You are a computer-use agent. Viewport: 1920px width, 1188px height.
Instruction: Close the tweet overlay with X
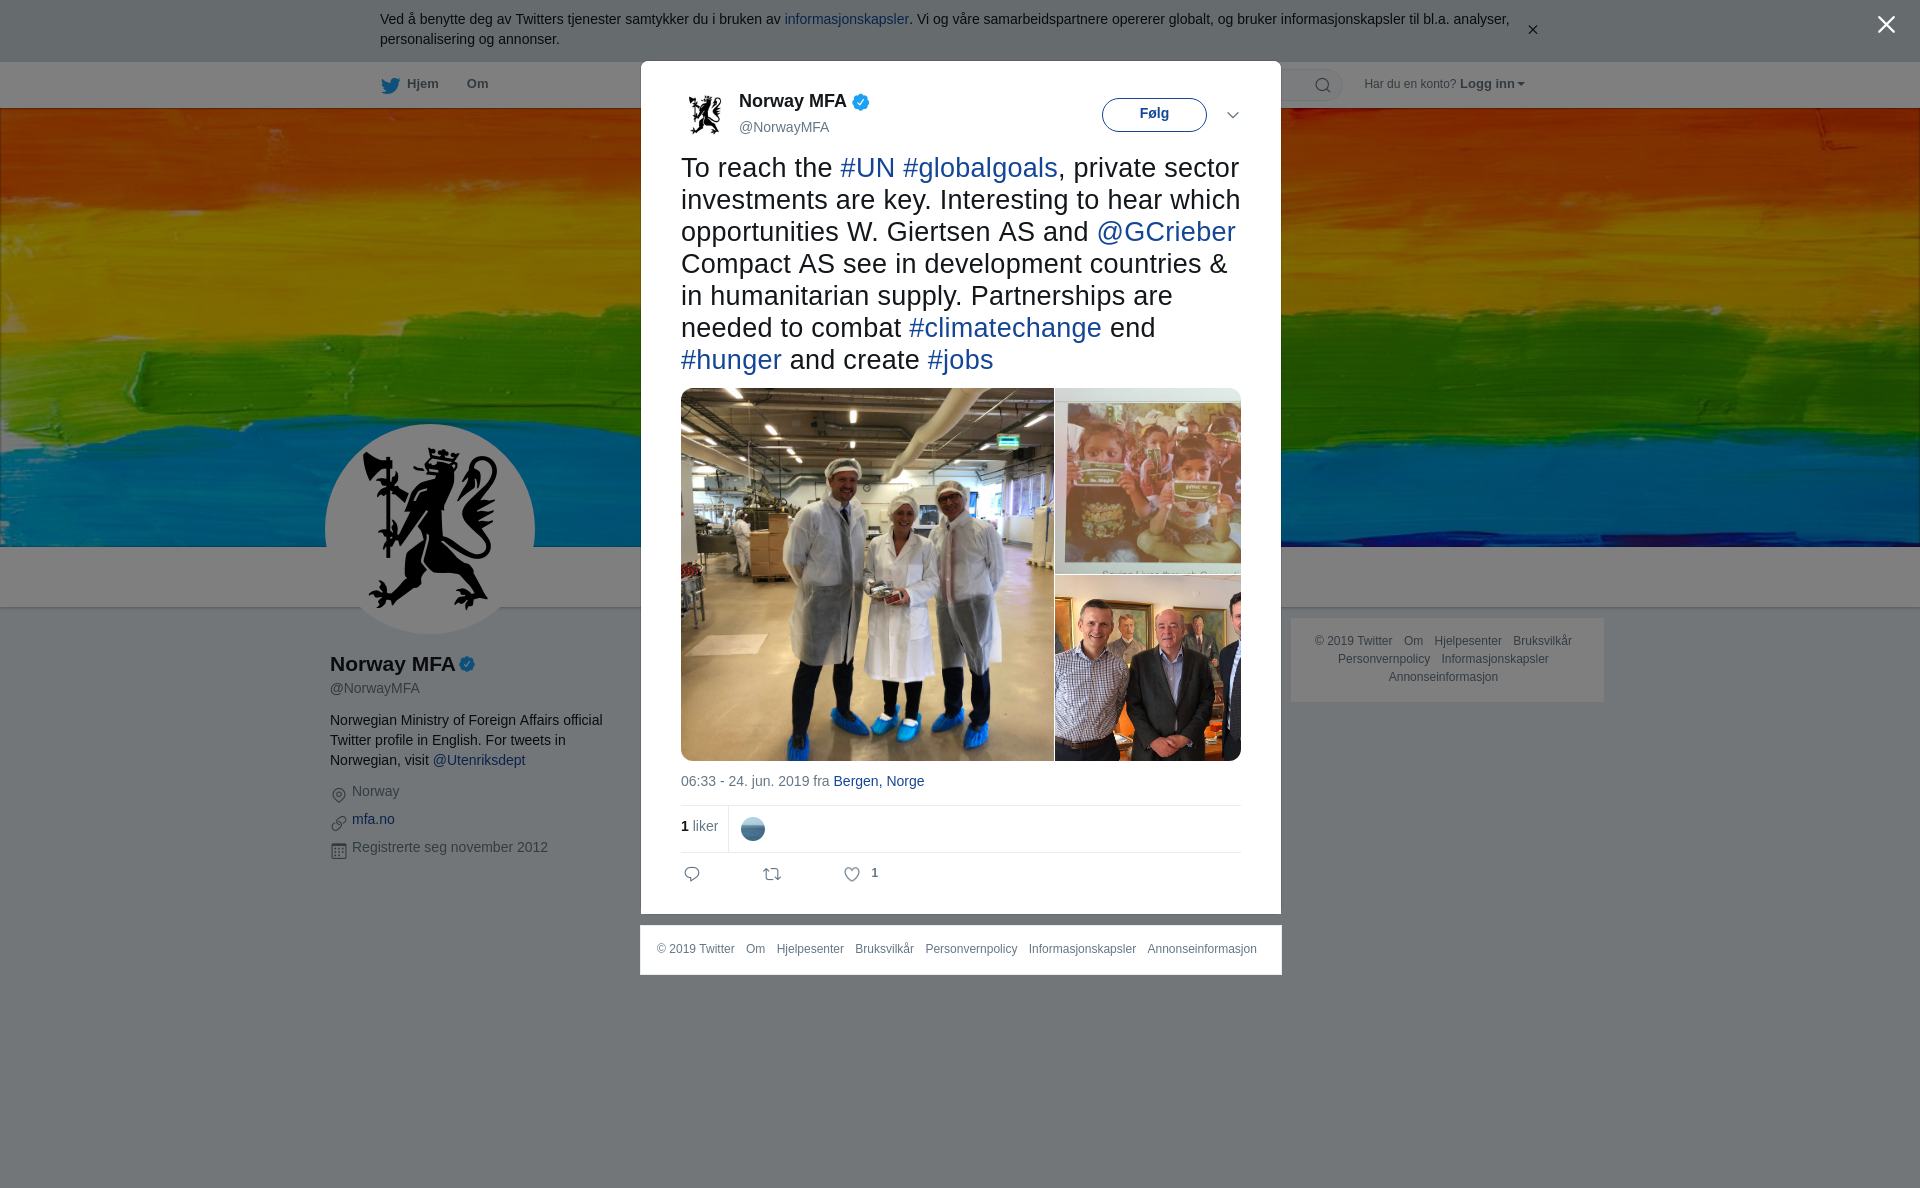coord(1886,24)
